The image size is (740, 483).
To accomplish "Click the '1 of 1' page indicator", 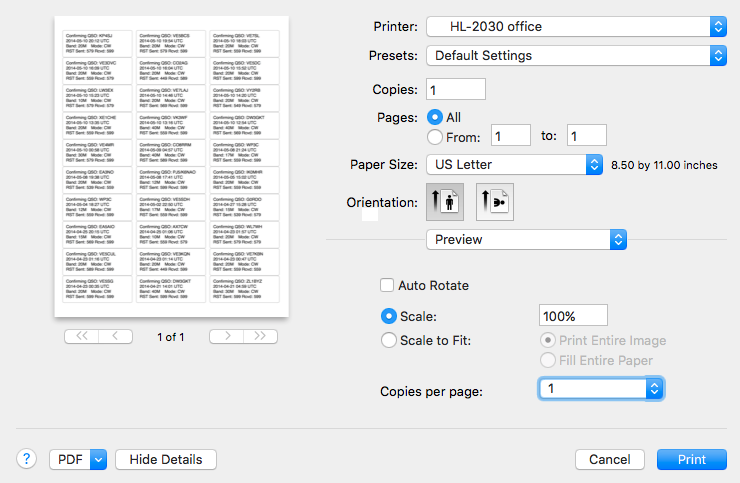I will [170, 337].
